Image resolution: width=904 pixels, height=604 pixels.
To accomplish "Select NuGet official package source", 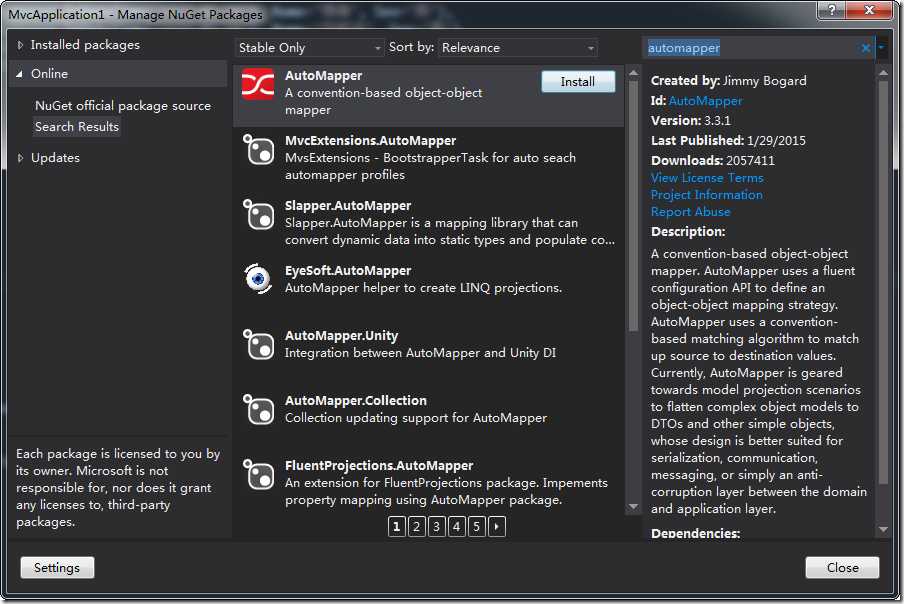I will [123, 106].
